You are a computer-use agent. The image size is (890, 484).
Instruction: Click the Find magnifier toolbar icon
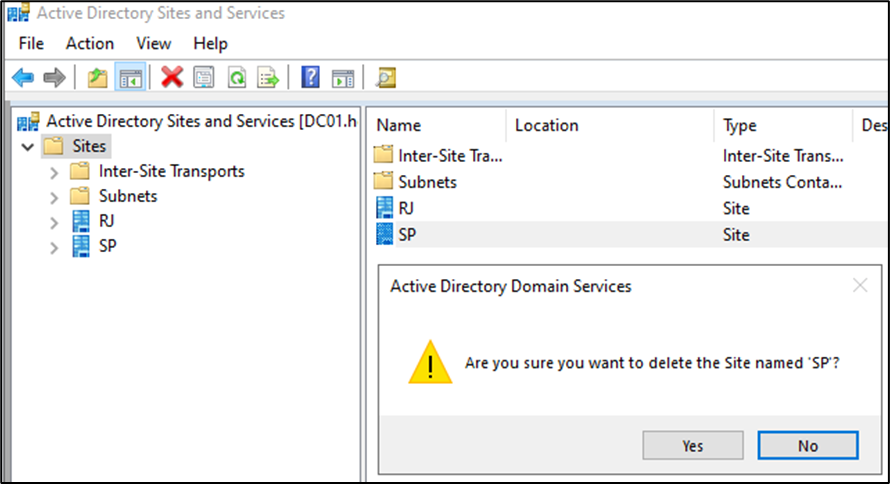[385, 78]
